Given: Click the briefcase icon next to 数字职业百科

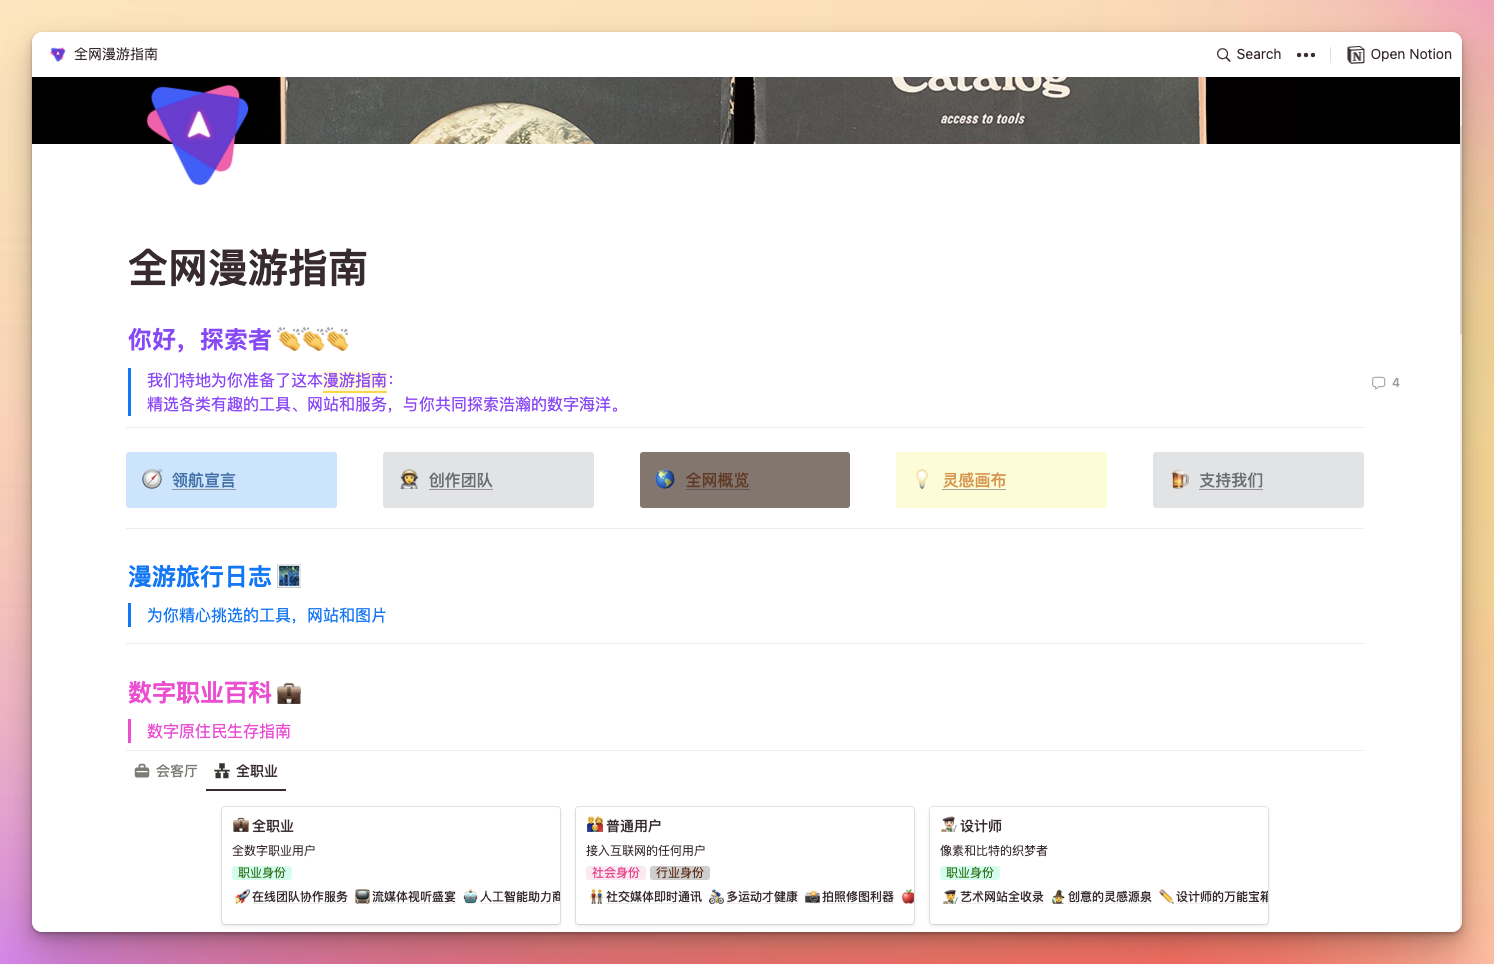Looking at the screenshot, I should [289, 692].
